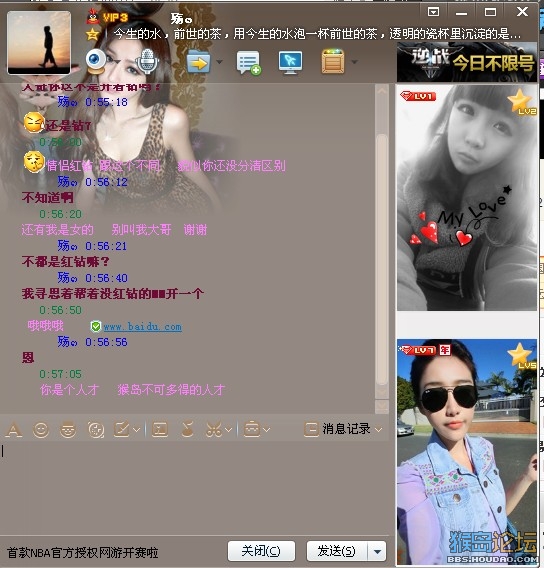Image resolution: width=544 pixels, height=568 pixels.
Task: Open the handwriting input icon
Action: (122, 430)
